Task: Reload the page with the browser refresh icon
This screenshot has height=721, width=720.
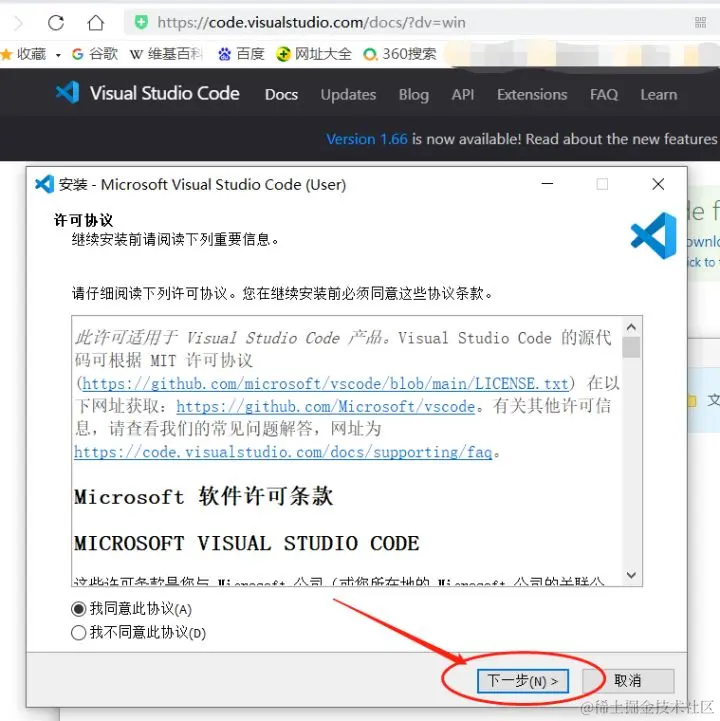Action: click(x=56, y=22)
